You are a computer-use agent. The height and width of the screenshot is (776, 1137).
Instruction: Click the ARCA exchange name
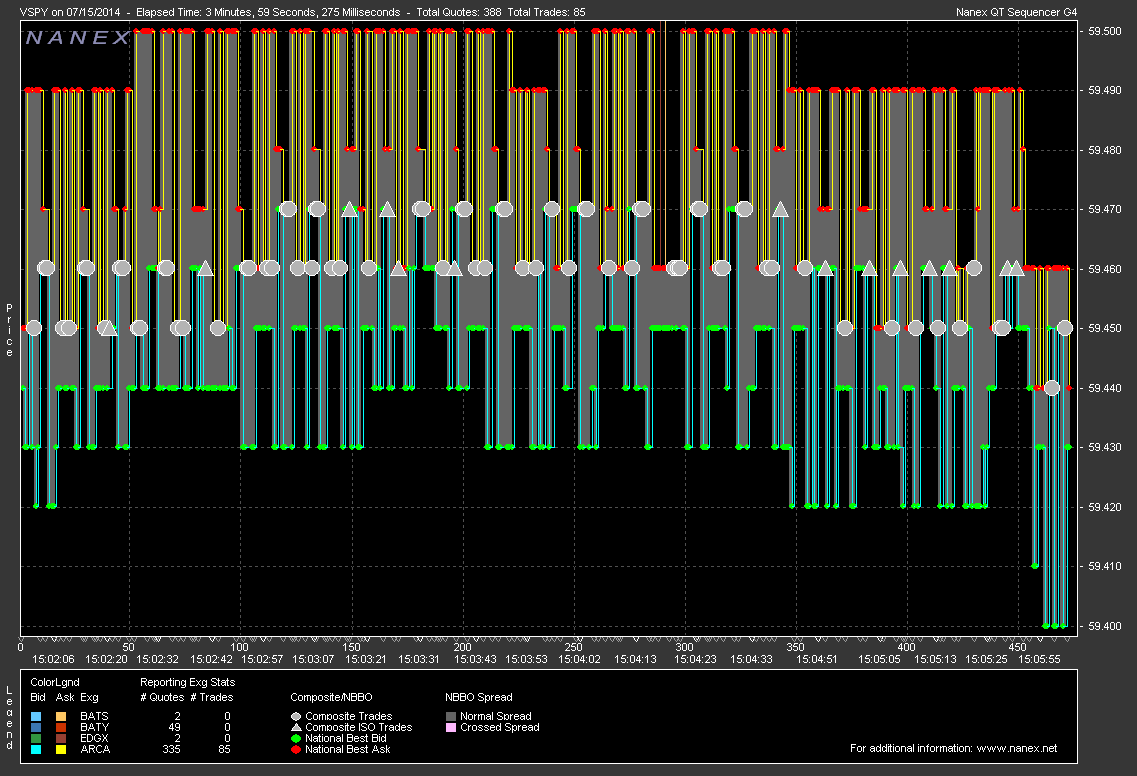[95, 749]
